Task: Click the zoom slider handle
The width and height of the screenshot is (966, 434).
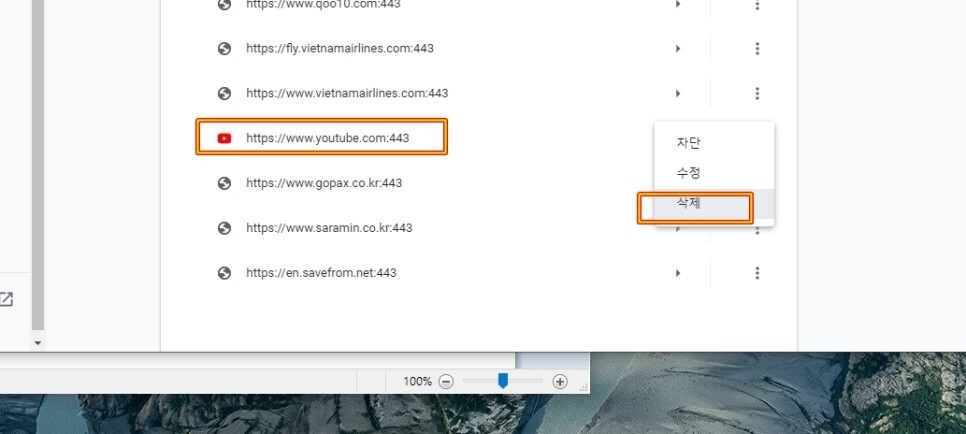Action: pyautogui.click(x=503, y=381)
